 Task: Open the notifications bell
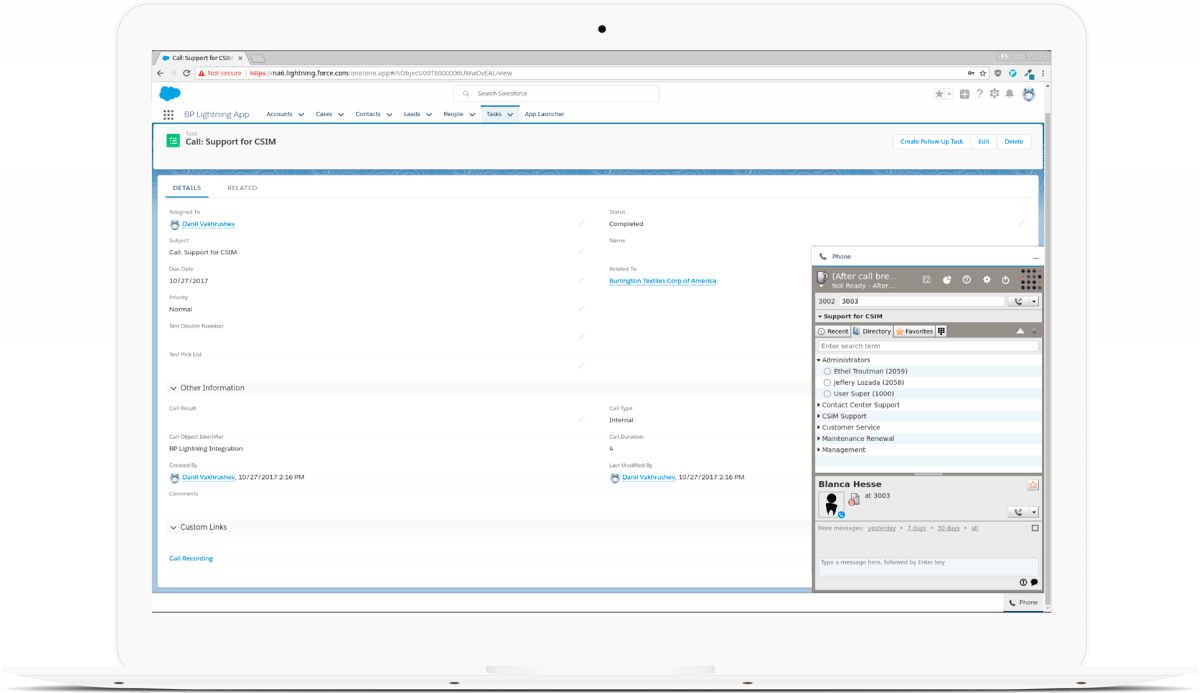pos(1010,94)
